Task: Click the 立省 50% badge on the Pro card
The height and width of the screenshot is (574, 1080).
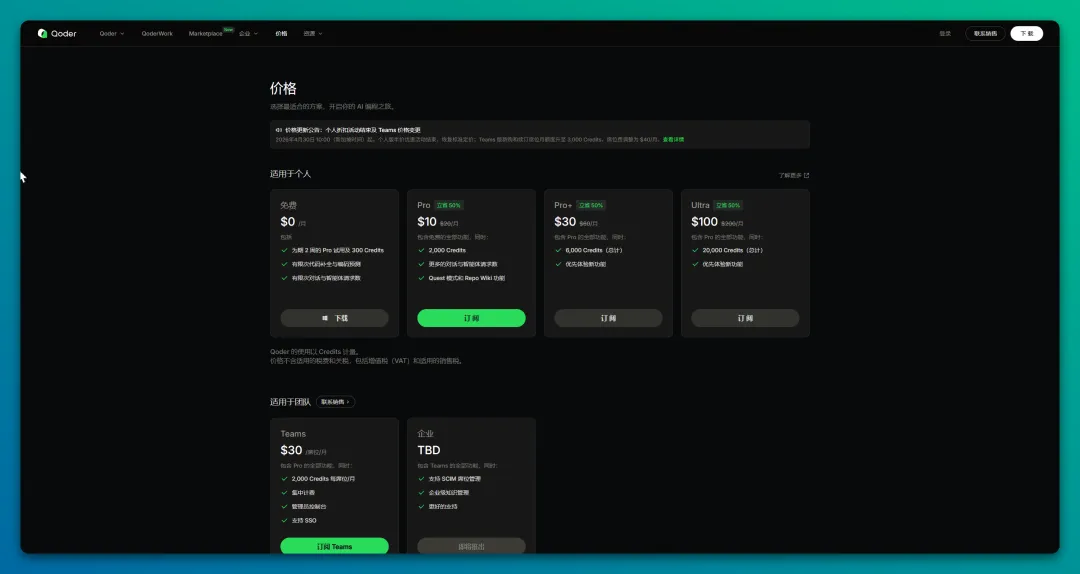Action: point(448,205)
